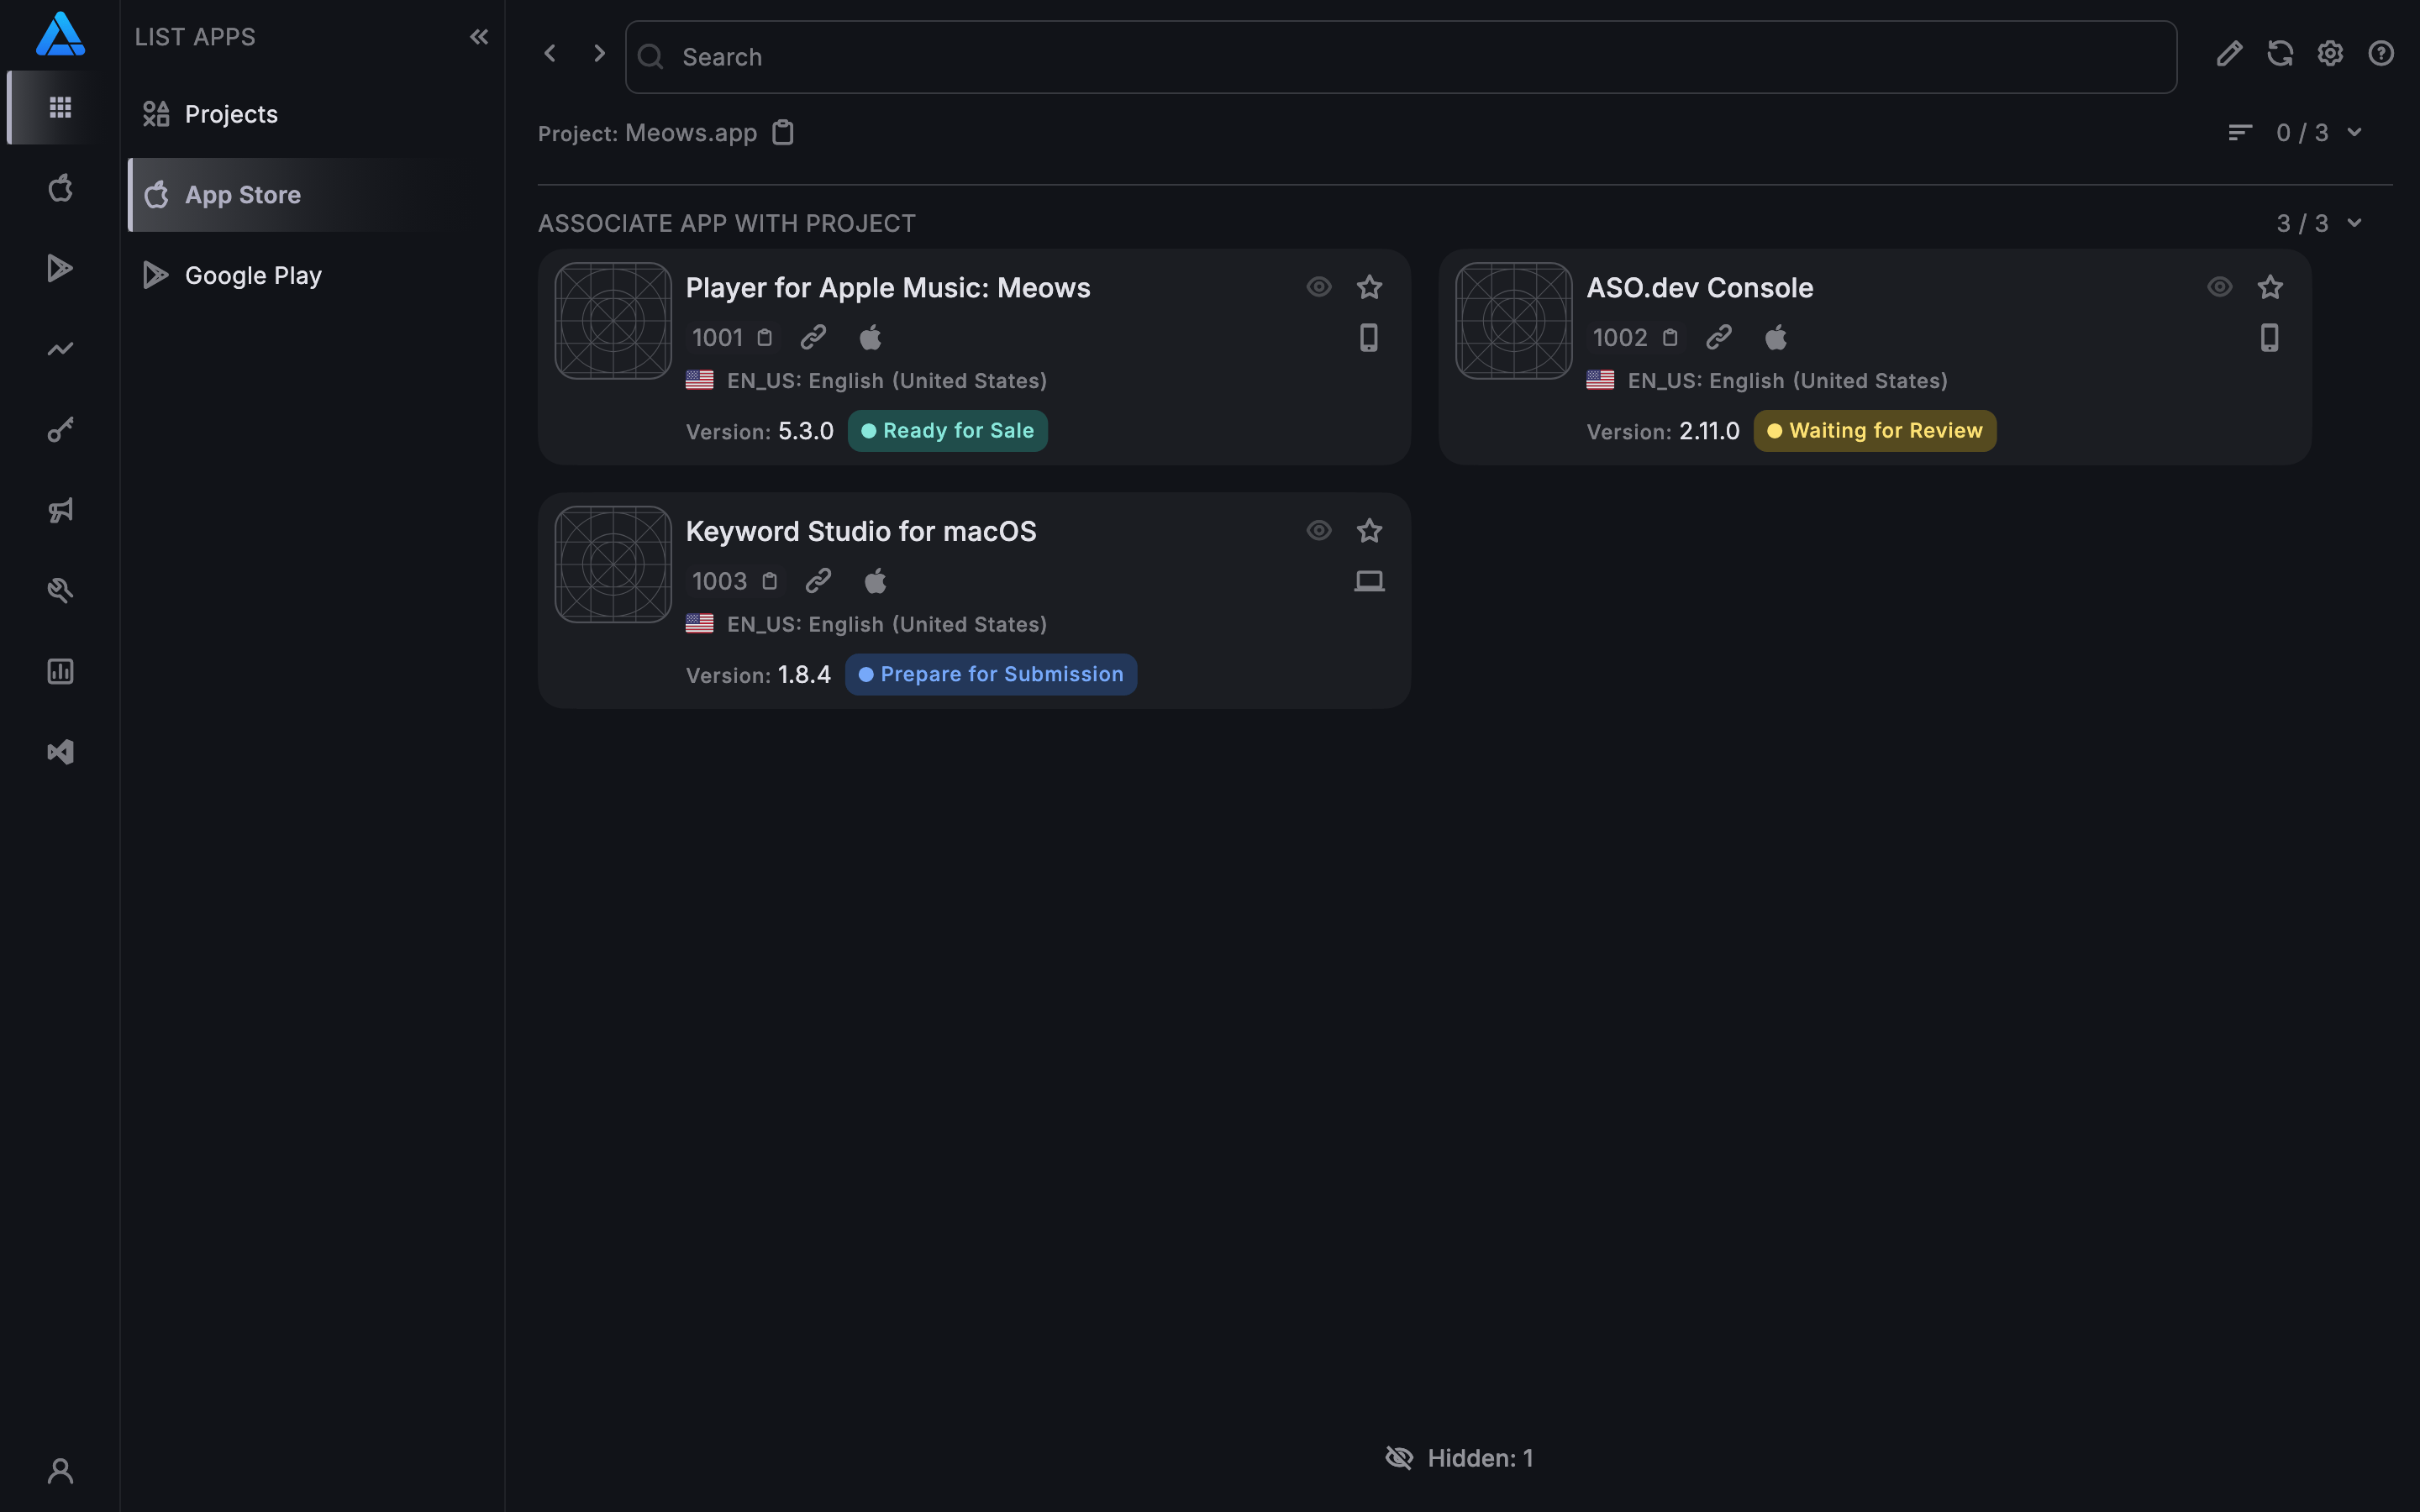Viewport: 2420px width, 1512px height.
Task: Open the Visual Studio icon in left rail
Action: pyautogui.click(x=60, y=752)
